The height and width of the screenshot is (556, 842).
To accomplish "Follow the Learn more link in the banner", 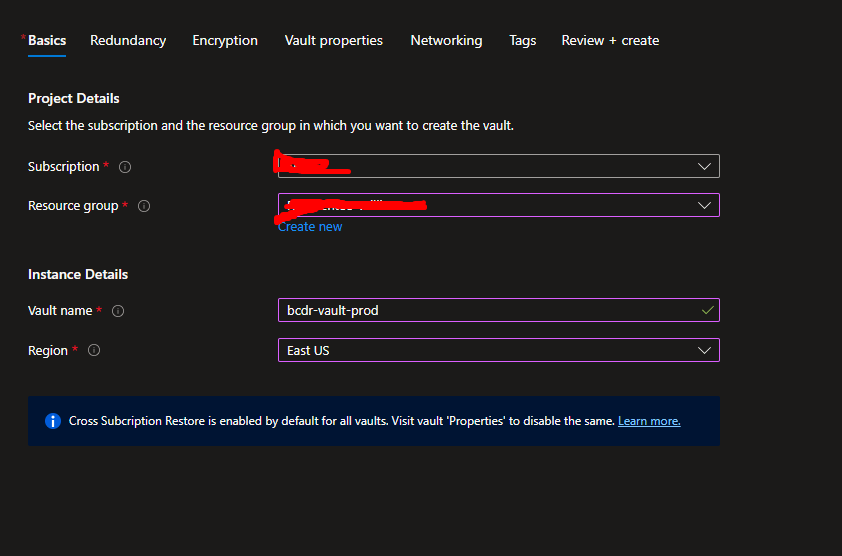I will [x=649, y=421].
